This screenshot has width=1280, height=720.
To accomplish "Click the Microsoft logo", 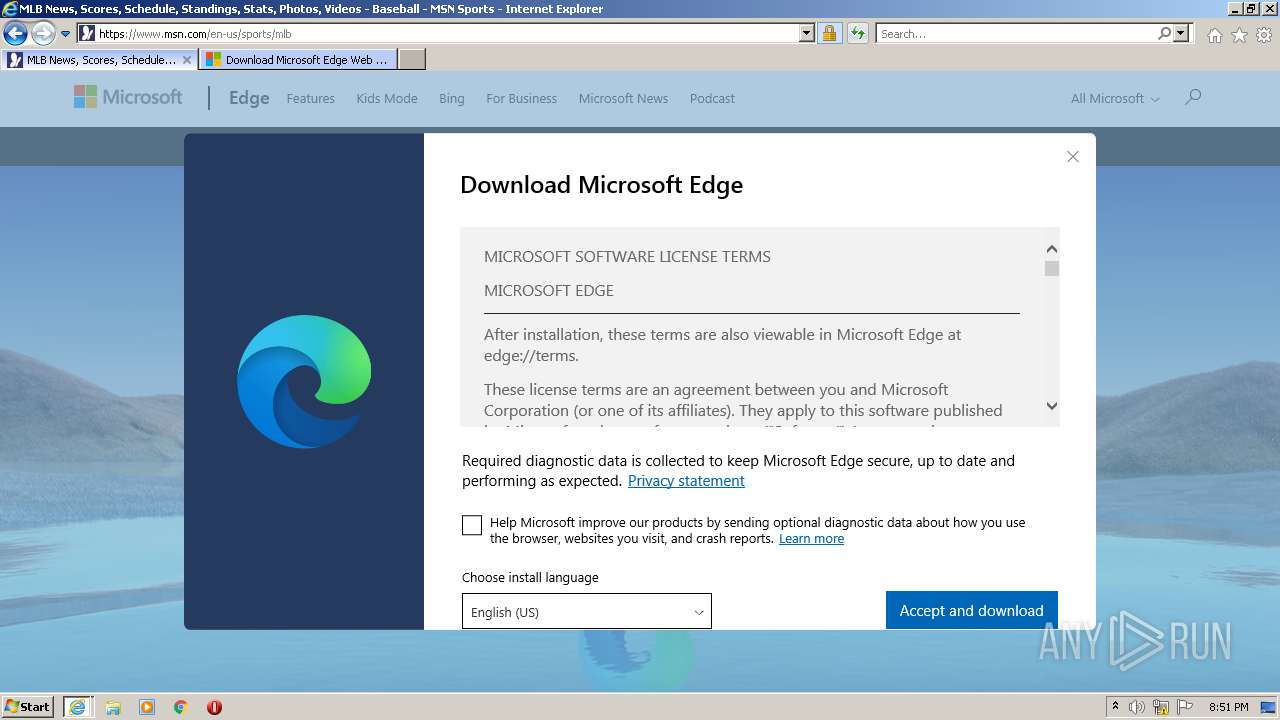I will tap(128, 97).
